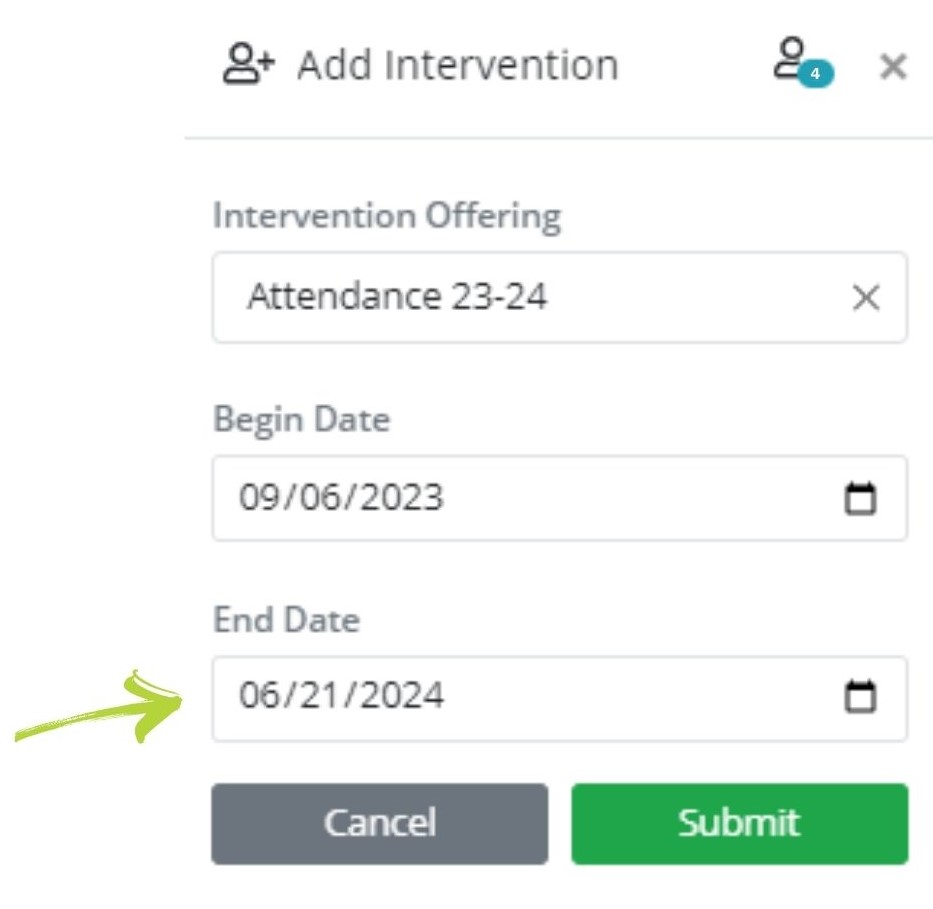Click the blue number 4 badge
The height and width of the screenshot is (909, 933).
point(816,74)
